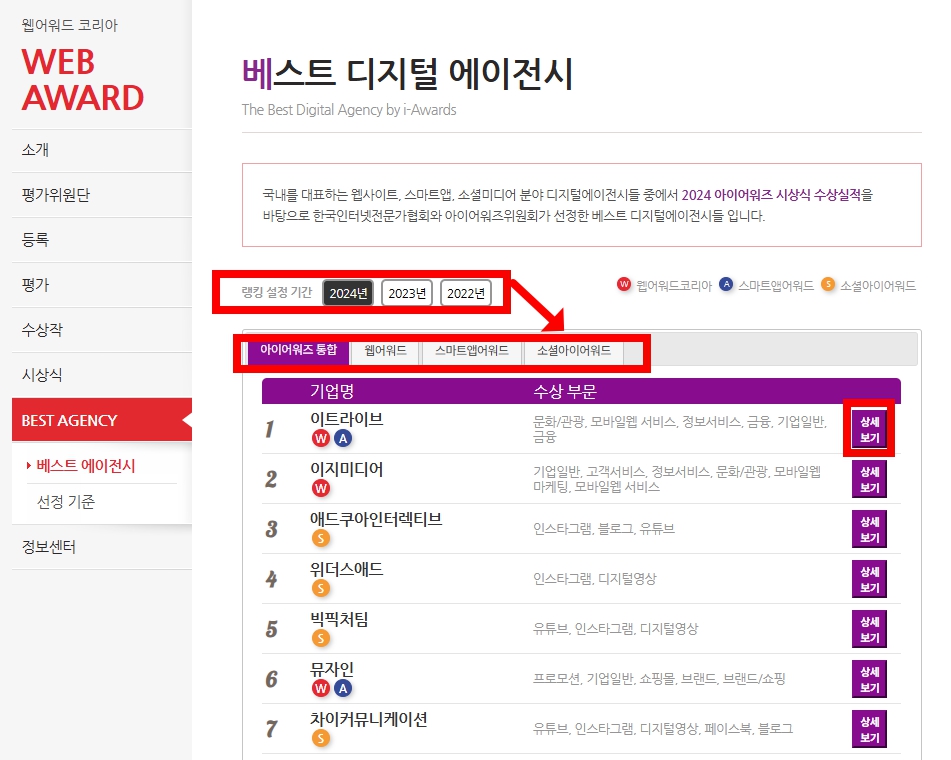Click the 수상 부문 column header
The width and height of the screenshot is (951, 760).
(x=565, y=391)
